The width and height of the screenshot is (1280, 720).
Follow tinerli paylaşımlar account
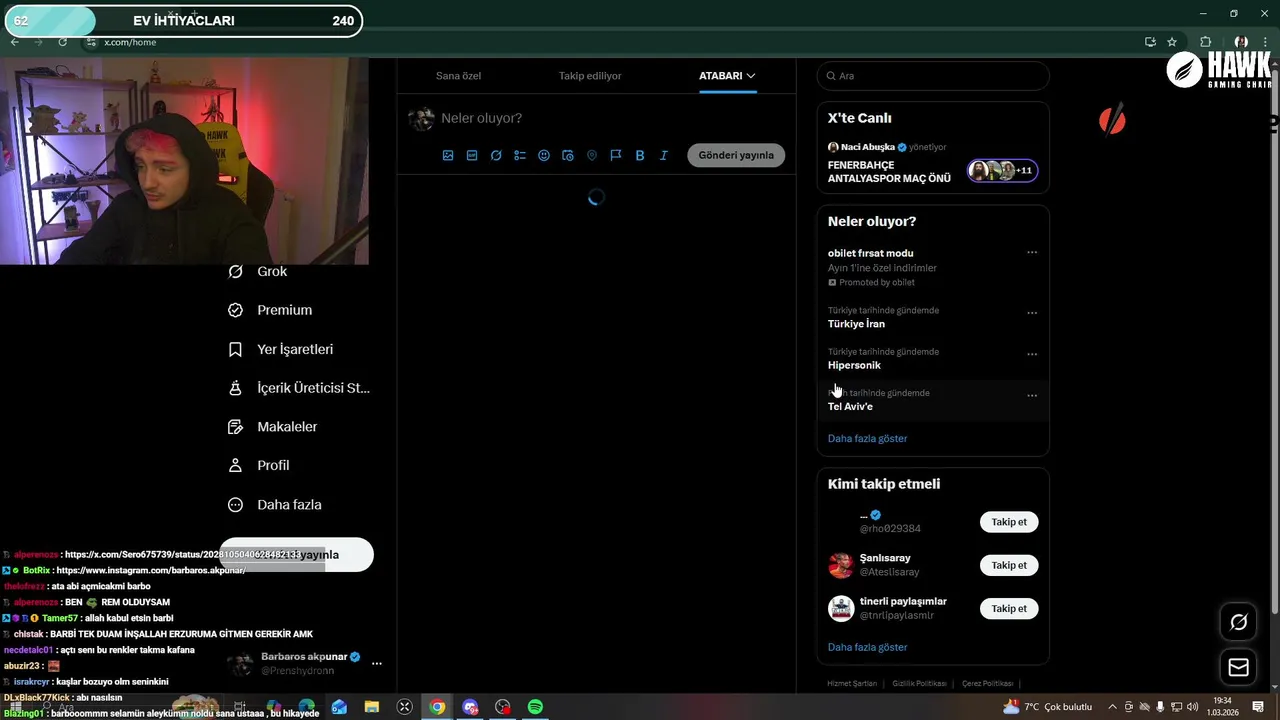pyautogui.click(x=1009, y=608)
